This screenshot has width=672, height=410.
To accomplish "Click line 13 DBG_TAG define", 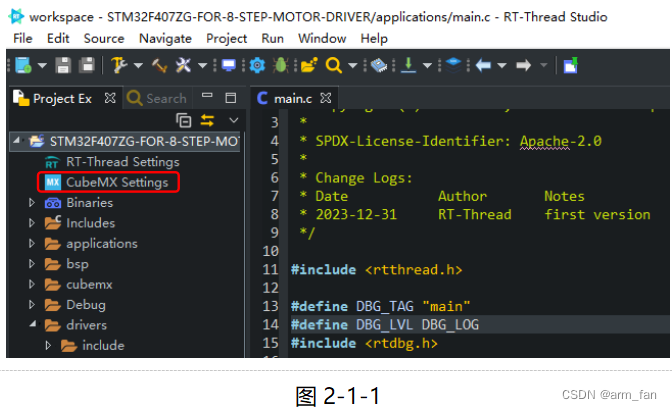I will point(380,306).
